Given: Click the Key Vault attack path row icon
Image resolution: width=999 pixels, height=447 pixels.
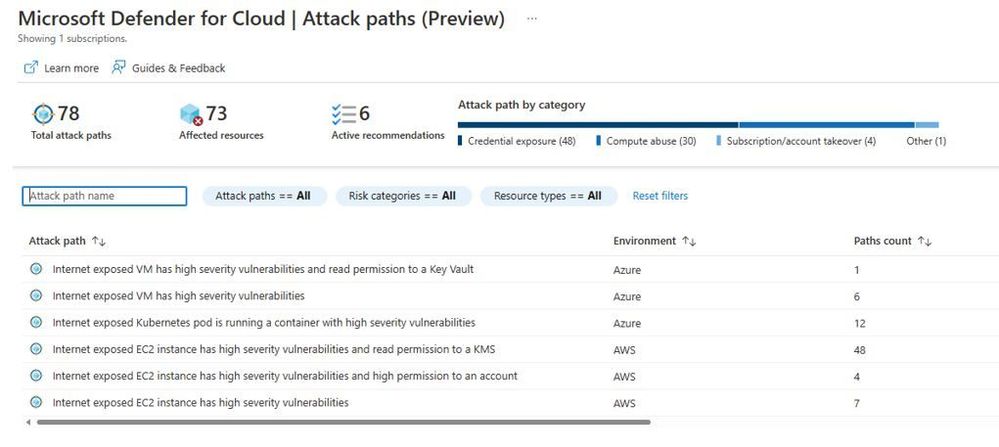Looking at the screenshot, I should tap(36, 269).
